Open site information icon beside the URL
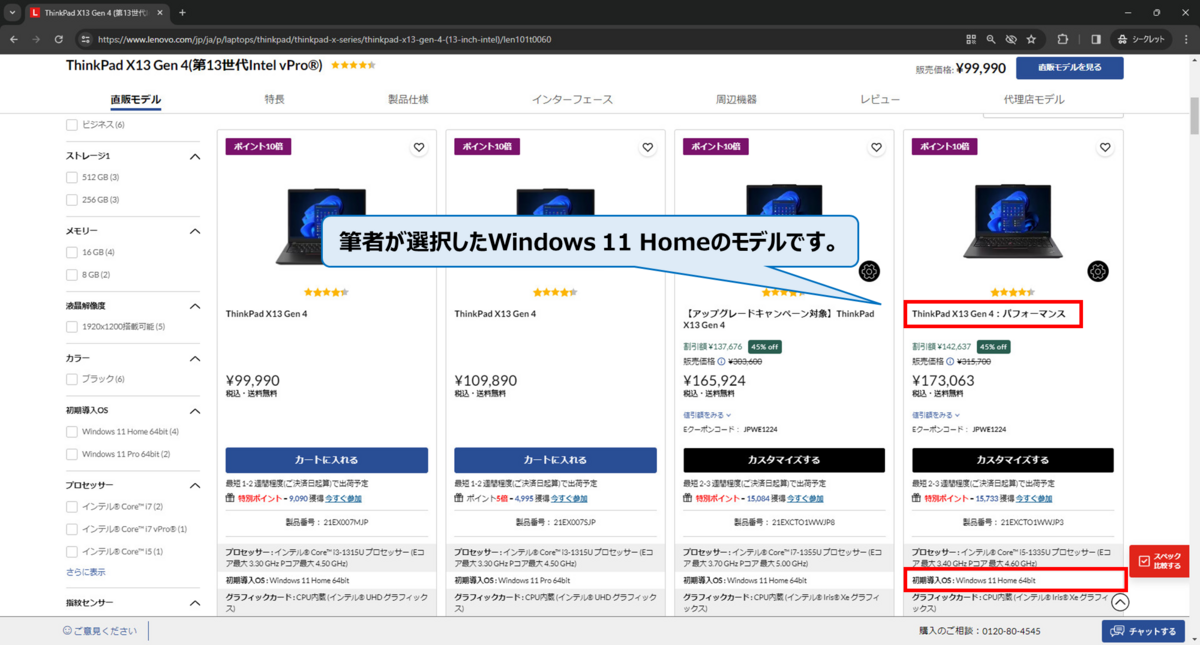Viewport: 1200px width, 645px height. 85,39
